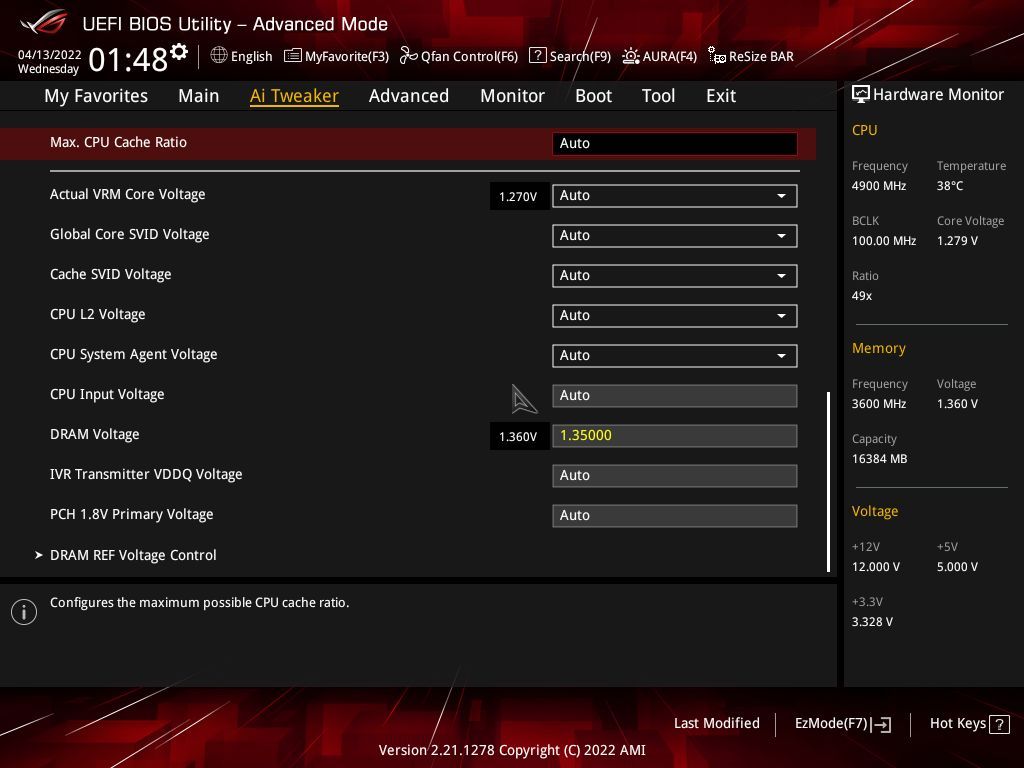Viewport: 1024px width, 768px height.
Task: Click the Version 2.21.1278 copyright text
Action: [512, 750]
